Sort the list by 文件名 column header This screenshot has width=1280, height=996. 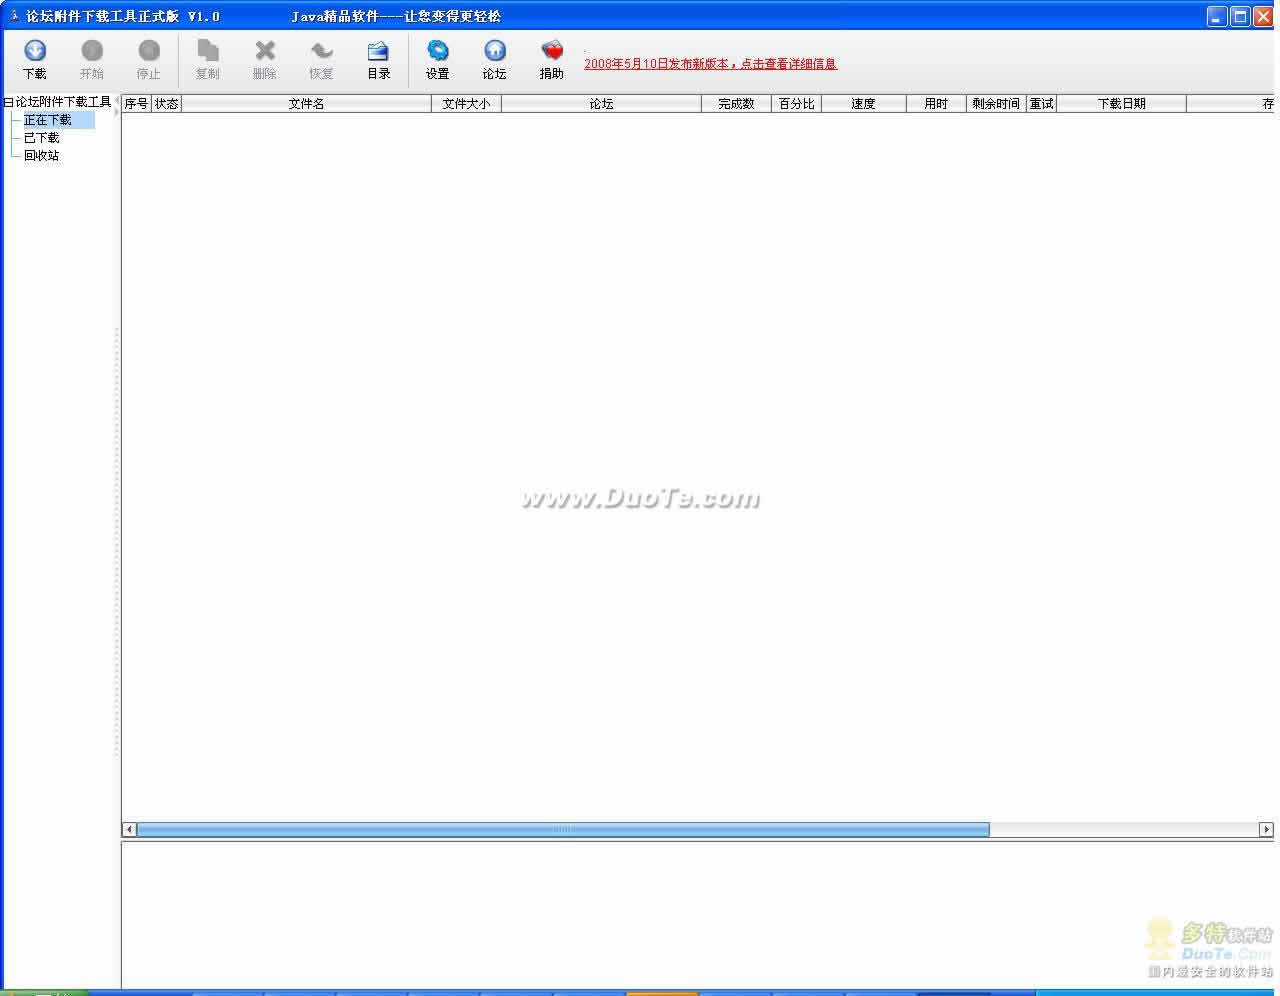coord(306,104)
